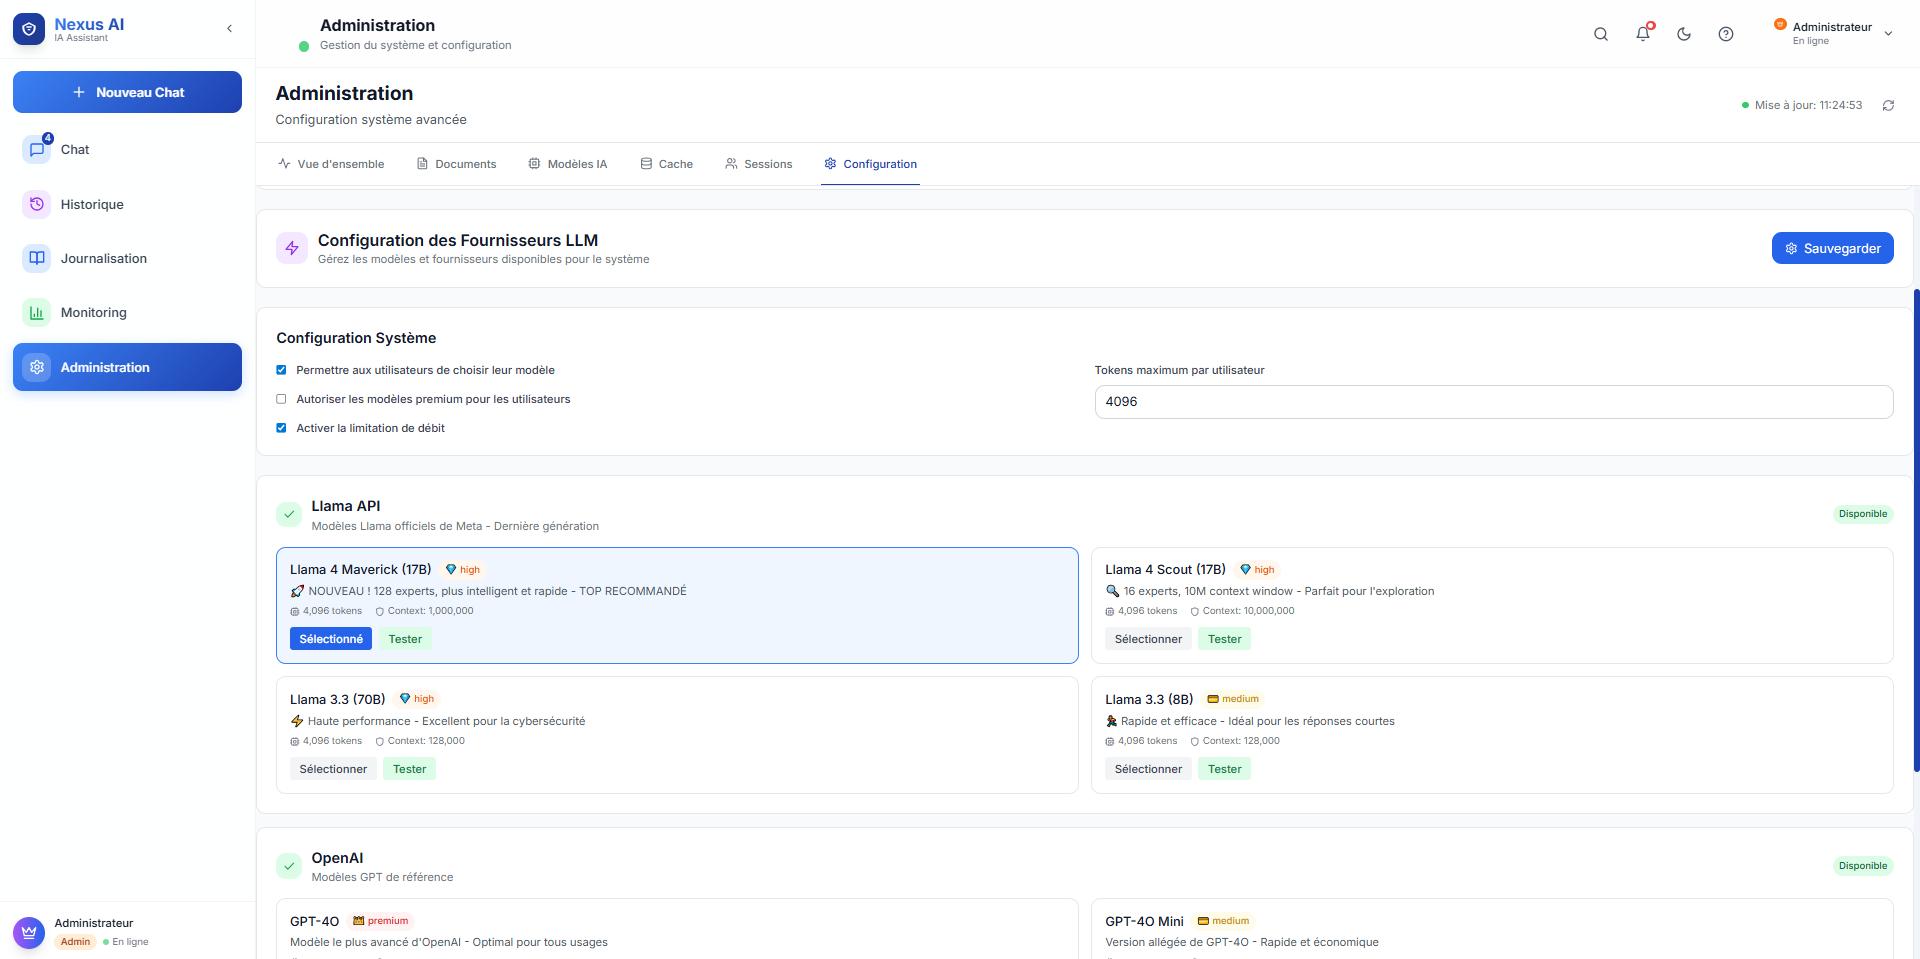This screenshot has width=1920, height=959.
Task: Open the Sessions tab
Action: (x=759, y=164)
